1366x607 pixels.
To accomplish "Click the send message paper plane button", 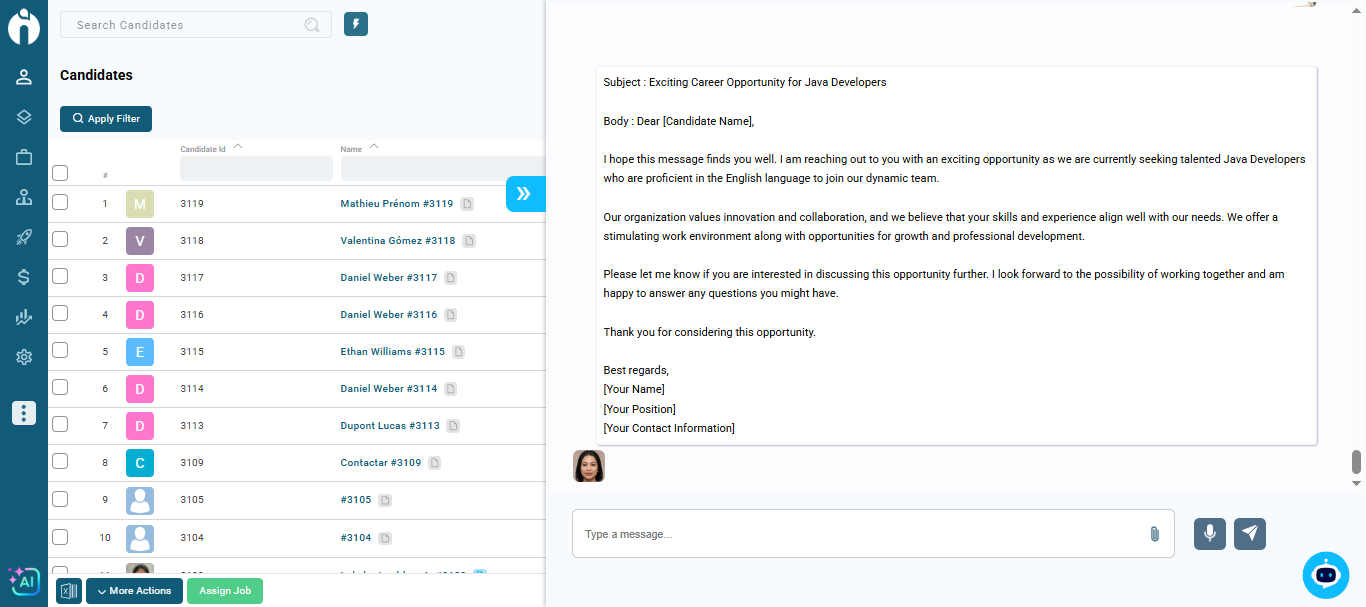I will [x=1249, y=534].
